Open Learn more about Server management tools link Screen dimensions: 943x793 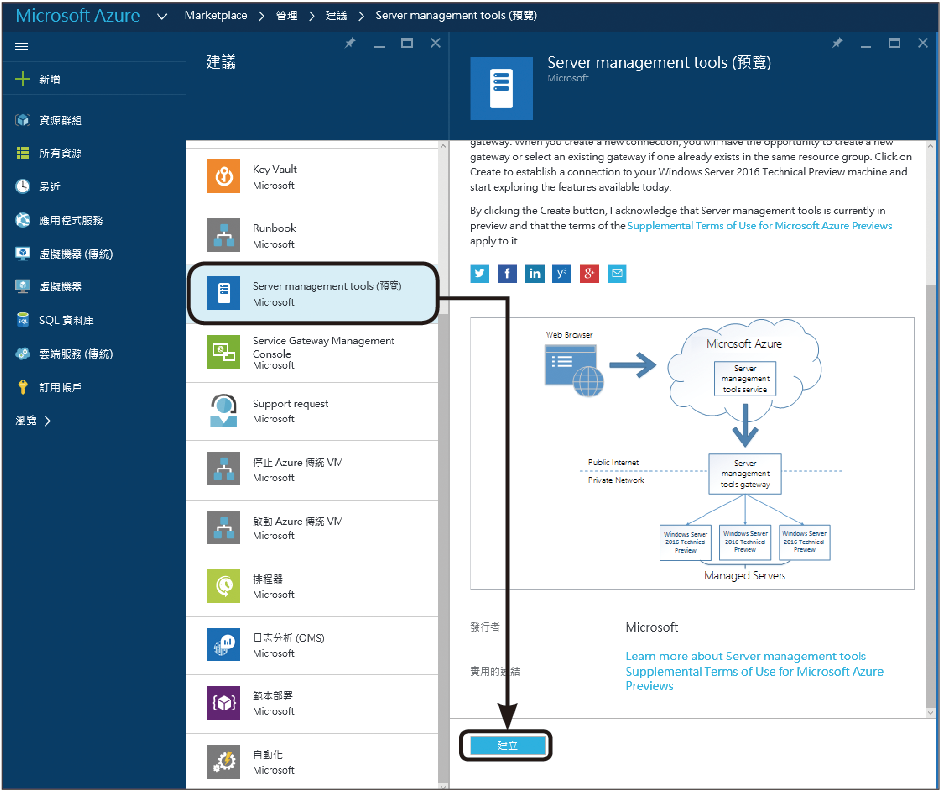pos(746,656)
